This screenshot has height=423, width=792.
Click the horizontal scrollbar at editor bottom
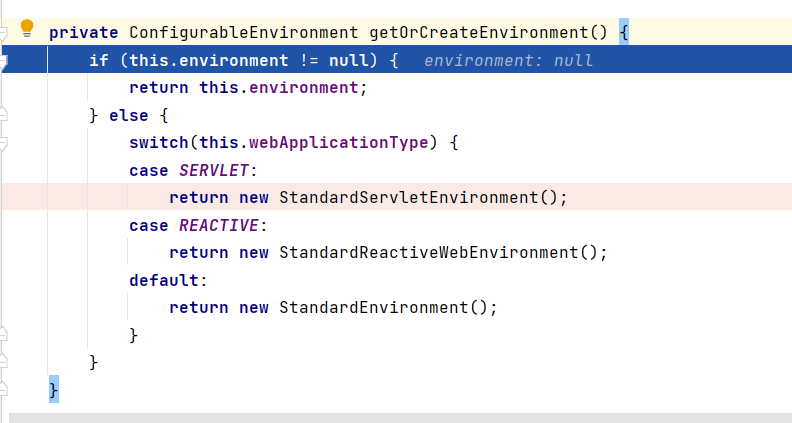pos(401,418)
